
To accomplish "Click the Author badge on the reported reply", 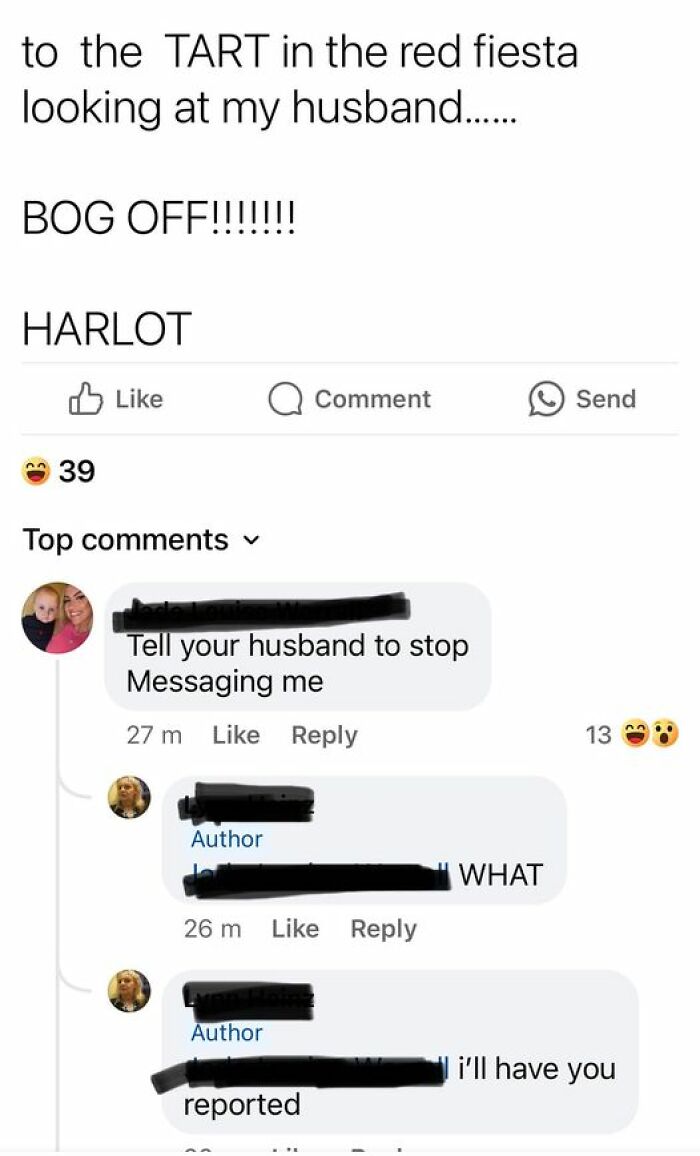I will click(226, 1033).
